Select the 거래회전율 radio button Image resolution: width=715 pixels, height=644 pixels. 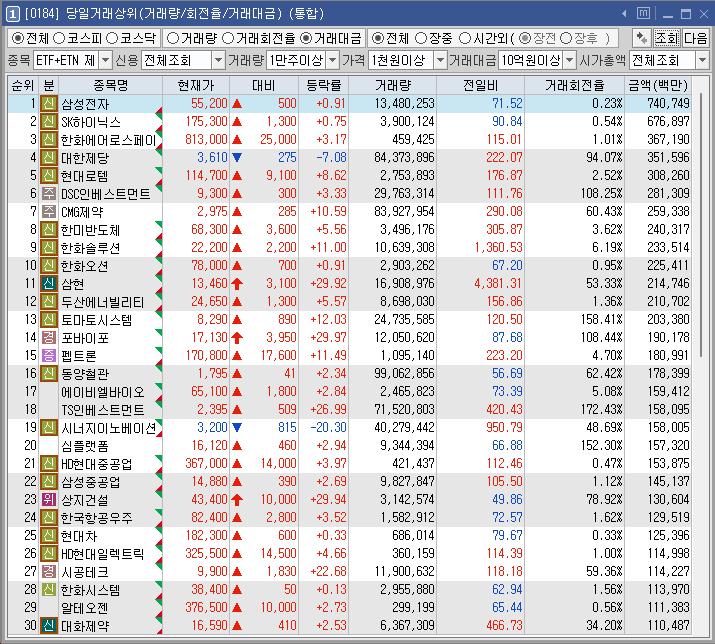[228, 38]
